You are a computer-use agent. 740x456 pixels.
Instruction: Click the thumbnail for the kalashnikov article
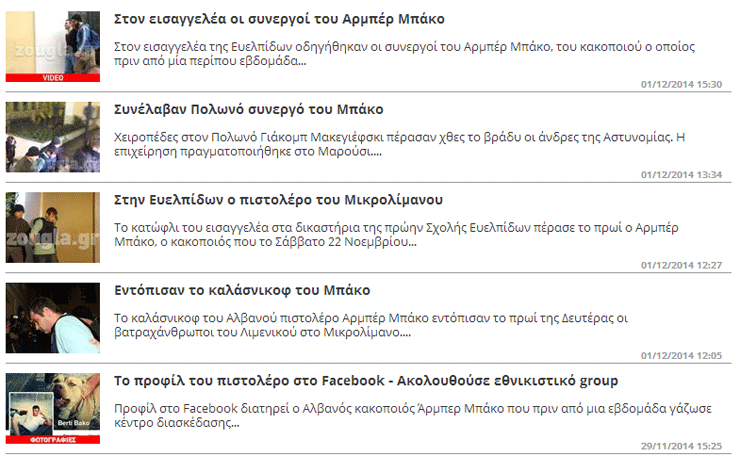click(x=53, y=317)
